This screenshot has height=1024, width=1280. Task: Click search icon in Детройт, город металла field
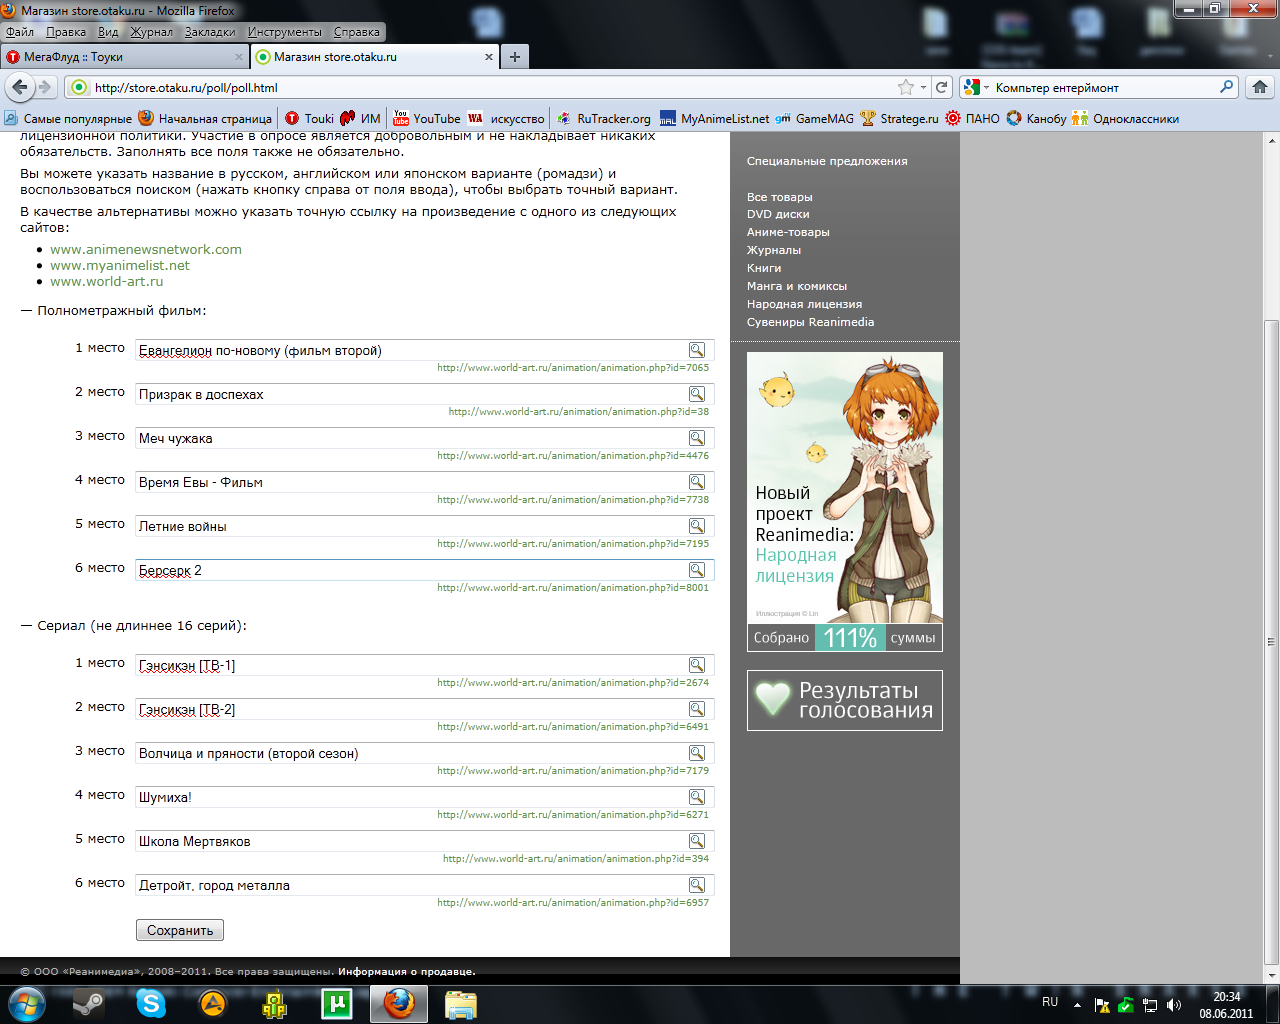point(697,885)
